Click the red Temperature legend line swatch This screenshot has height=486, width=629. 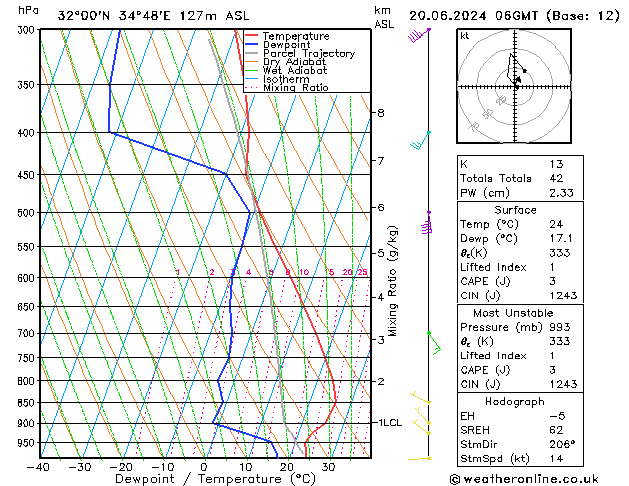tap(251, 36)
